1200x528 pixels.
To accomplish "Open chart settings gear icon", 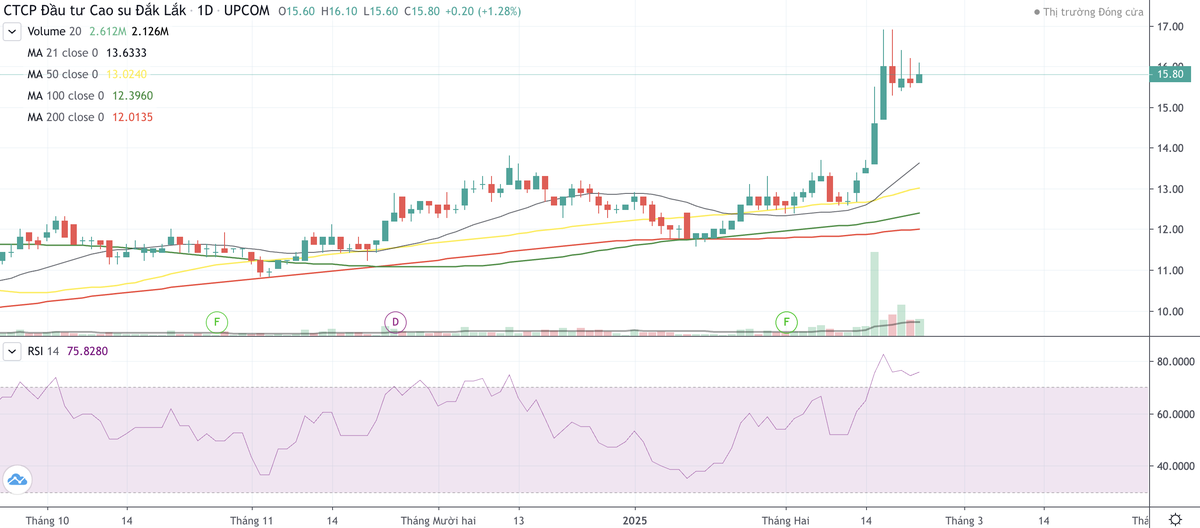I will click(x=1173, y=519).
